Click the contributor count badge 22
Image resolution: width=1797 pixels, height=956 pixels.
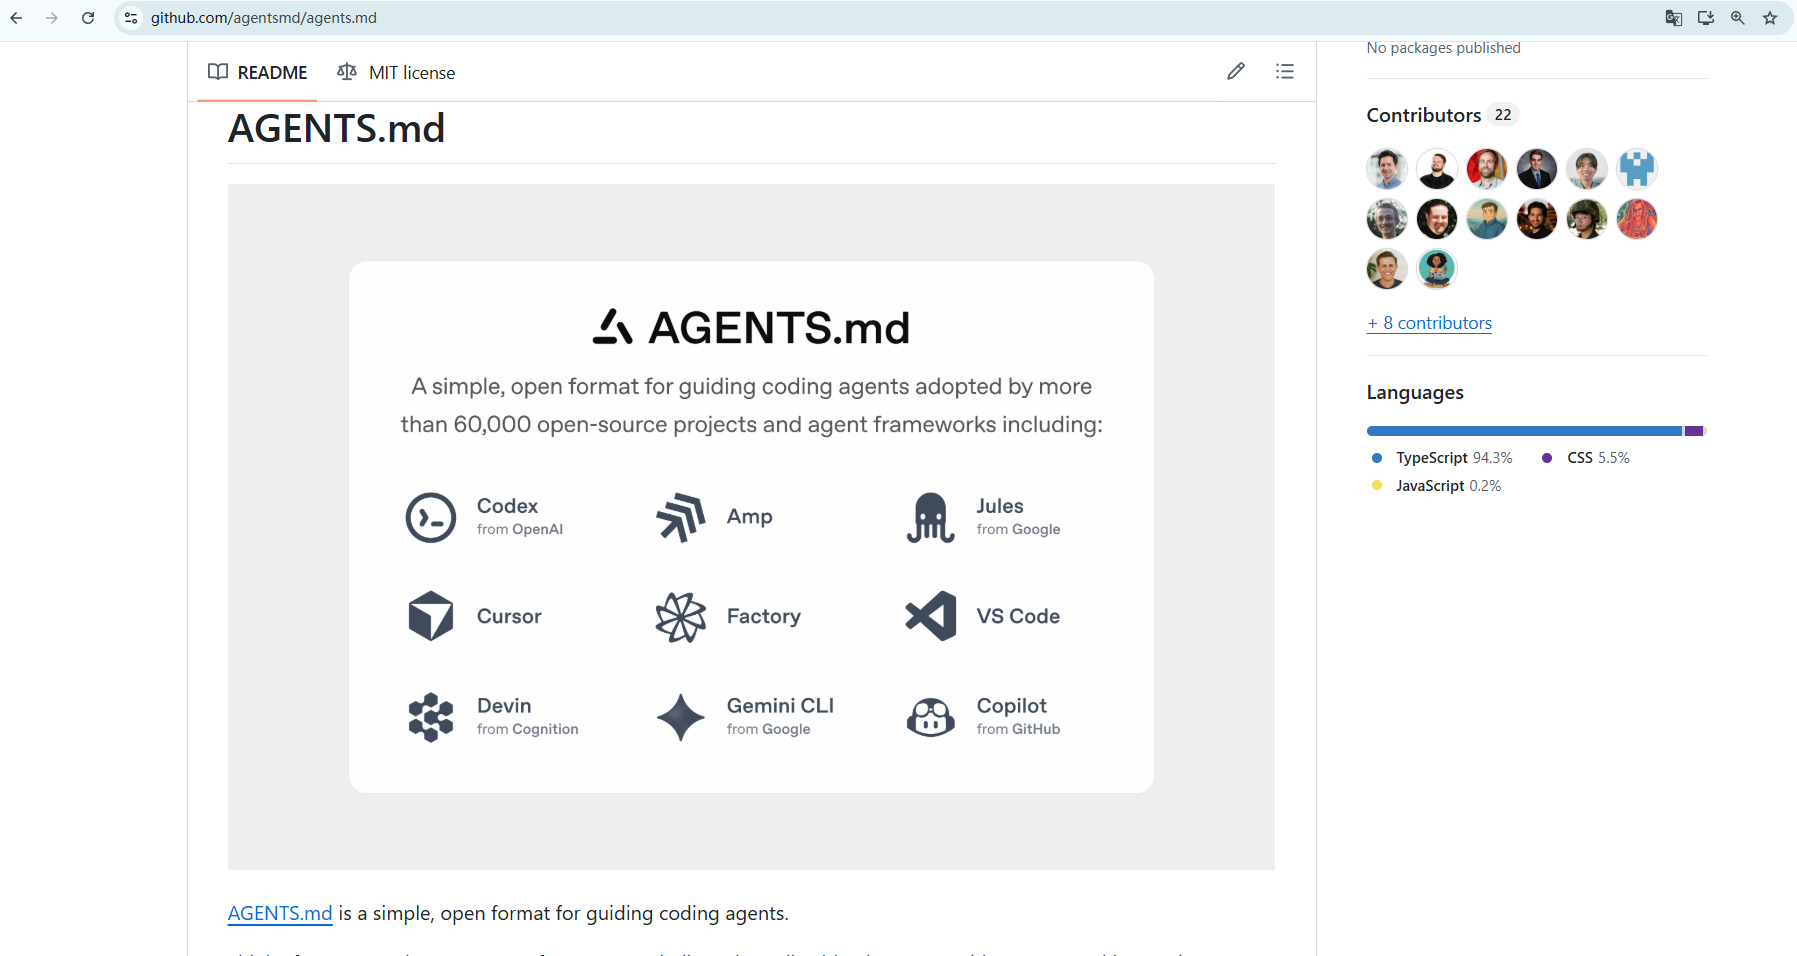[1503, 115]
